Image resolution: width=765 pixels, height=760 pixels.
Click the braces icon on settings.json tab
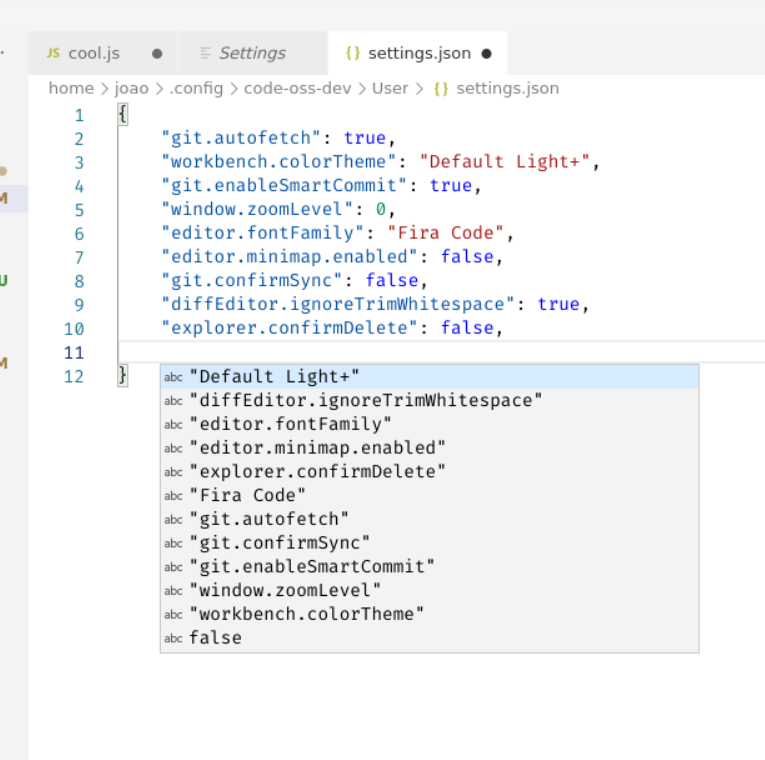(x=353, y=53)
